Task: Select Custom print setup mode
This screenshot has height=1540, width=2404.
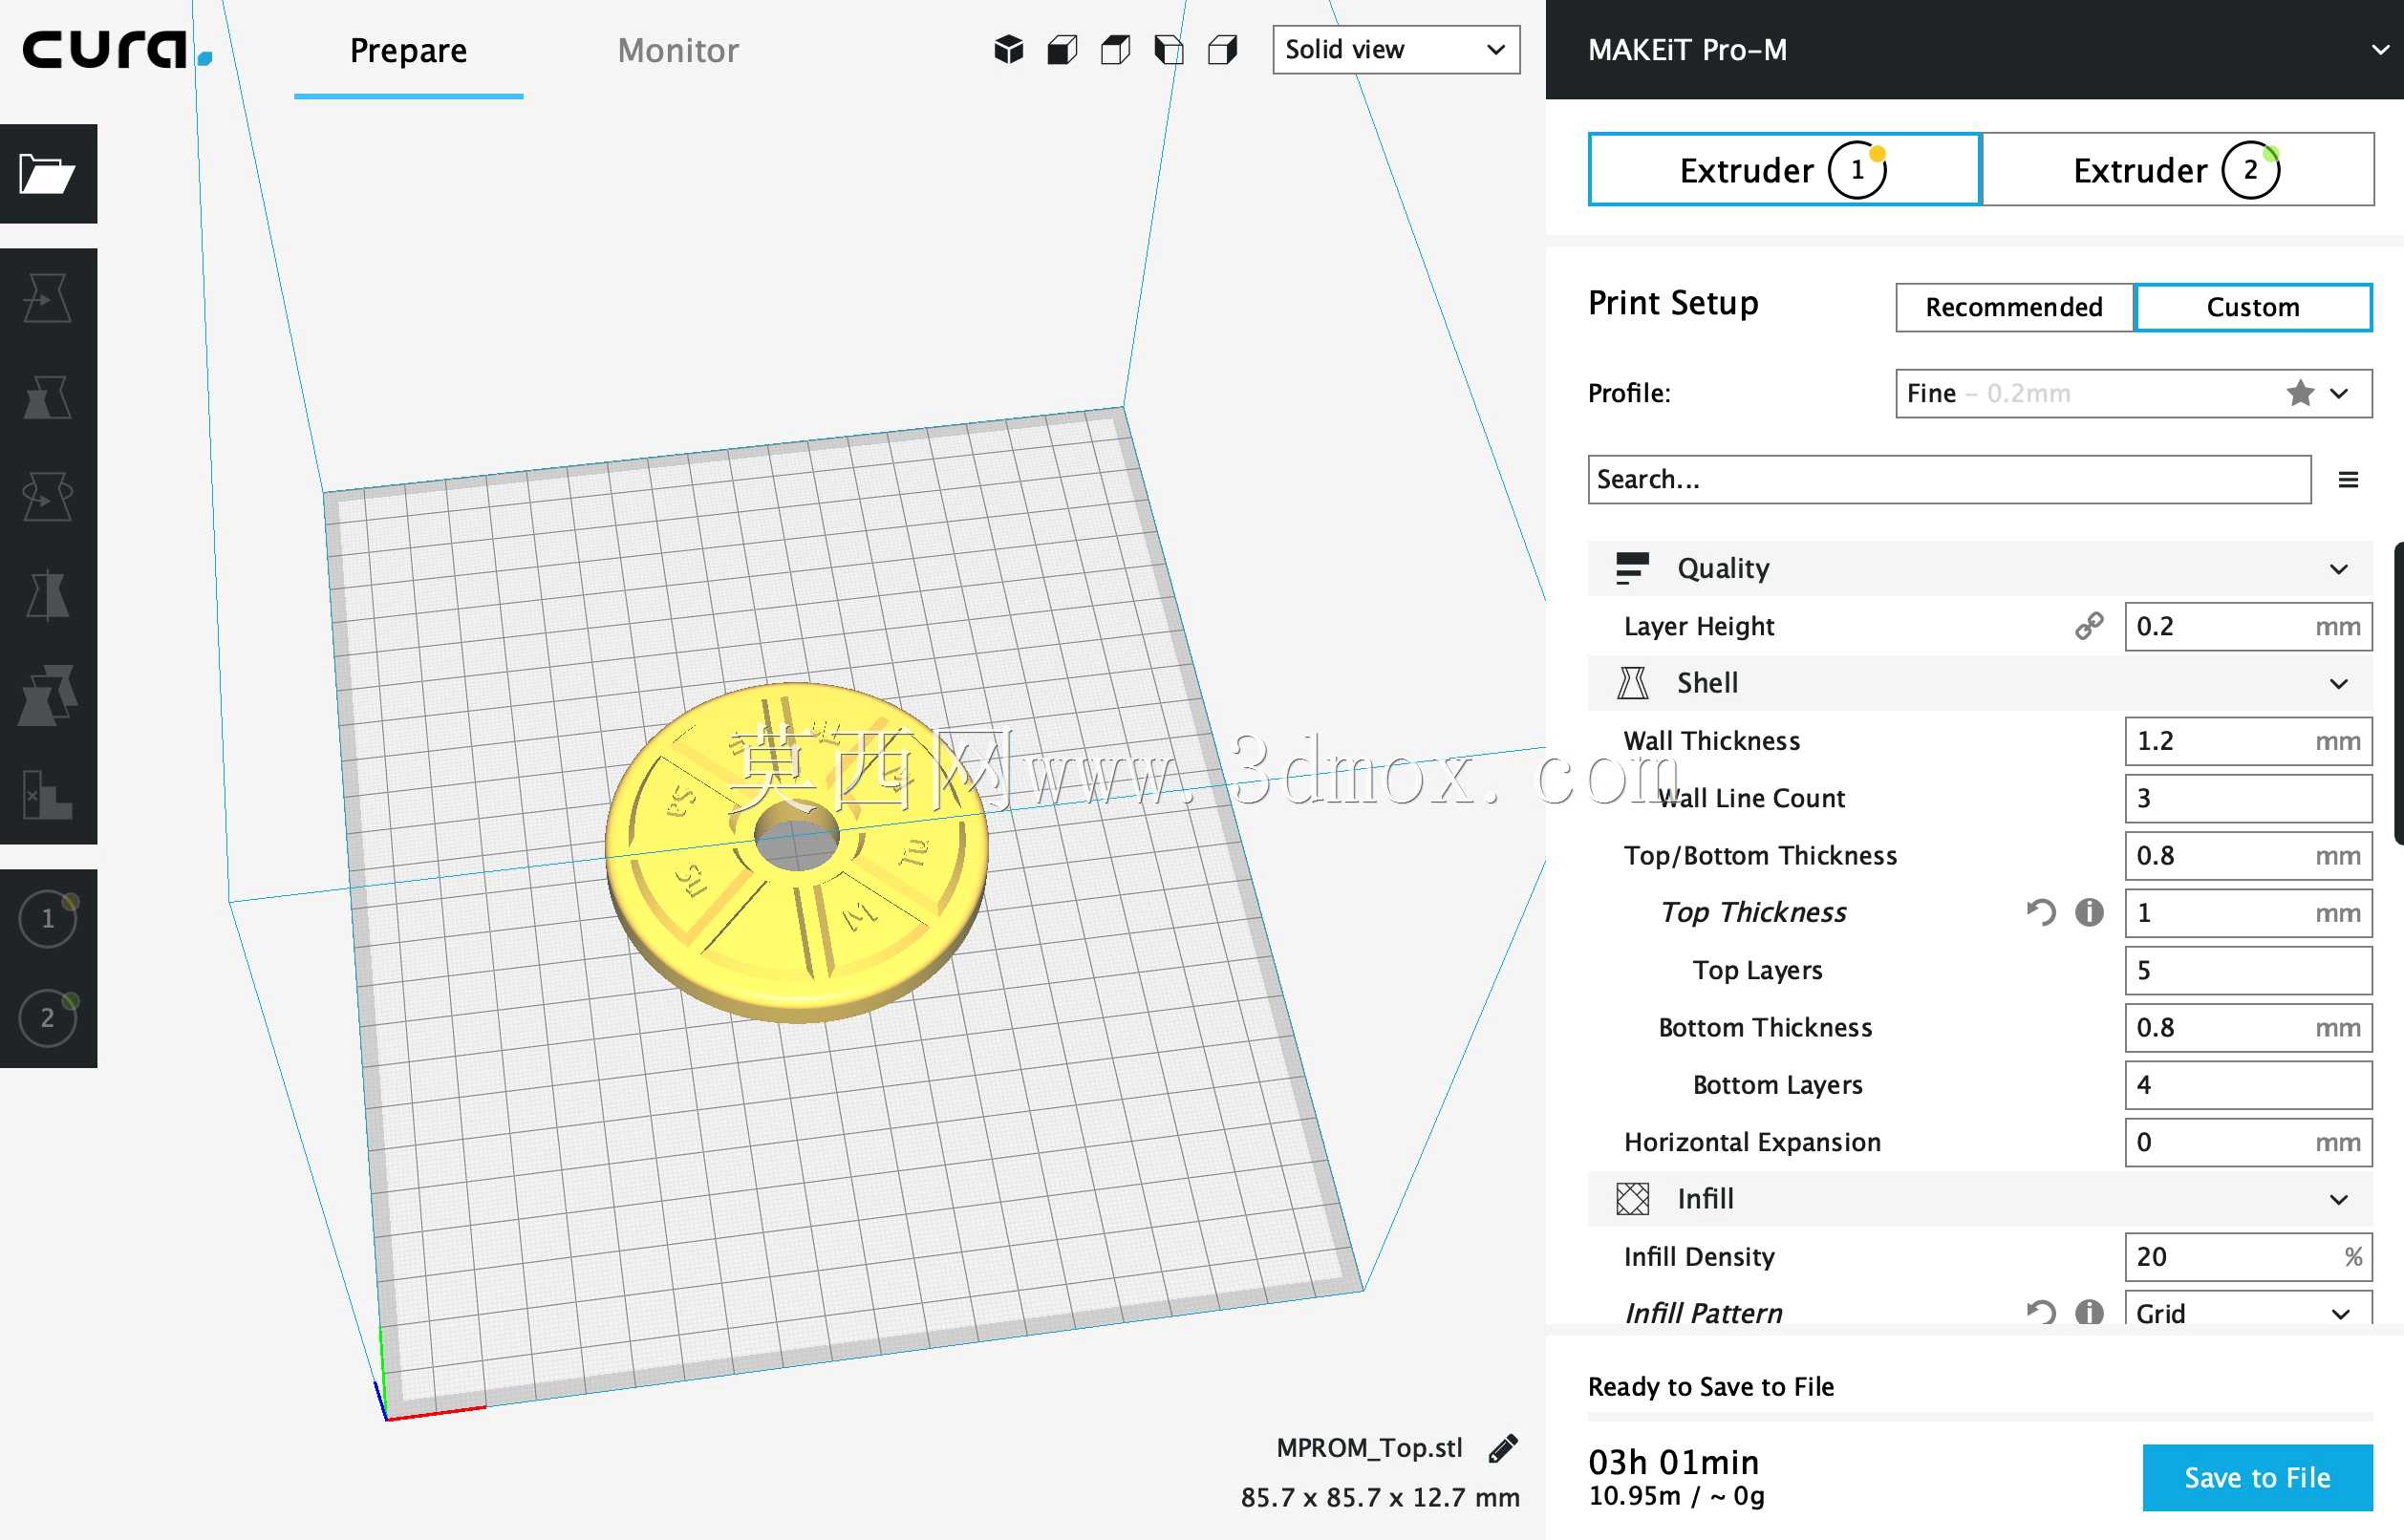Action: click(2253, 307)
